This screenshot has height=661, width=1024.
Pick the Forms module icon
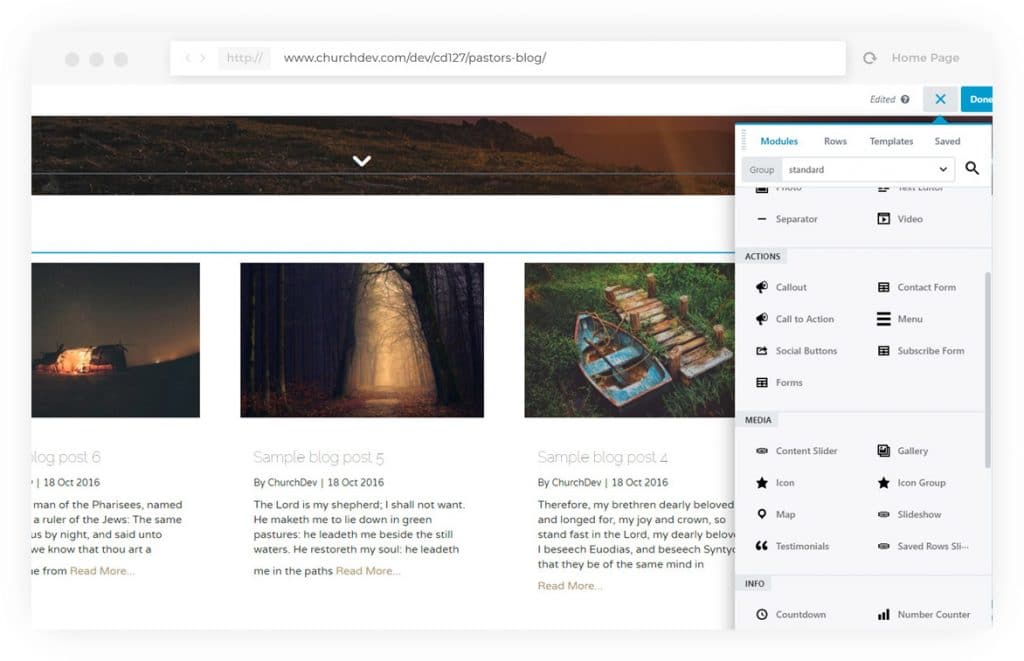(x=761, y=383)
